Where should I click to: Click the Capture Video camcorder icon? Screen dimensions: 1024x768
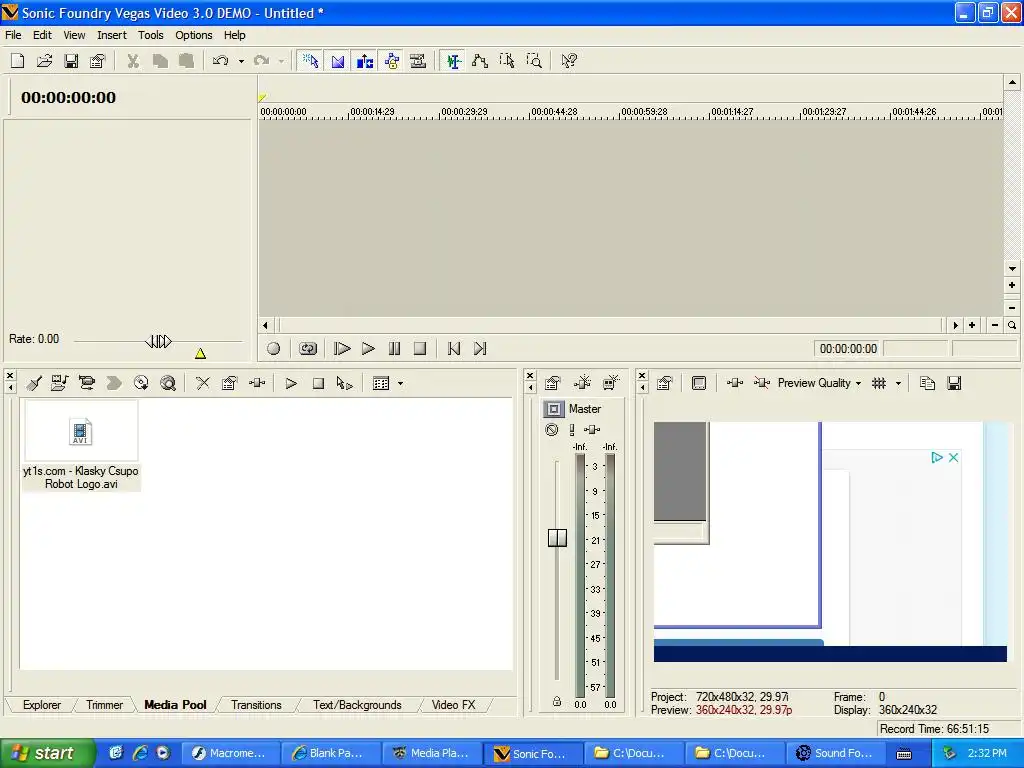[x=86, y=383]
